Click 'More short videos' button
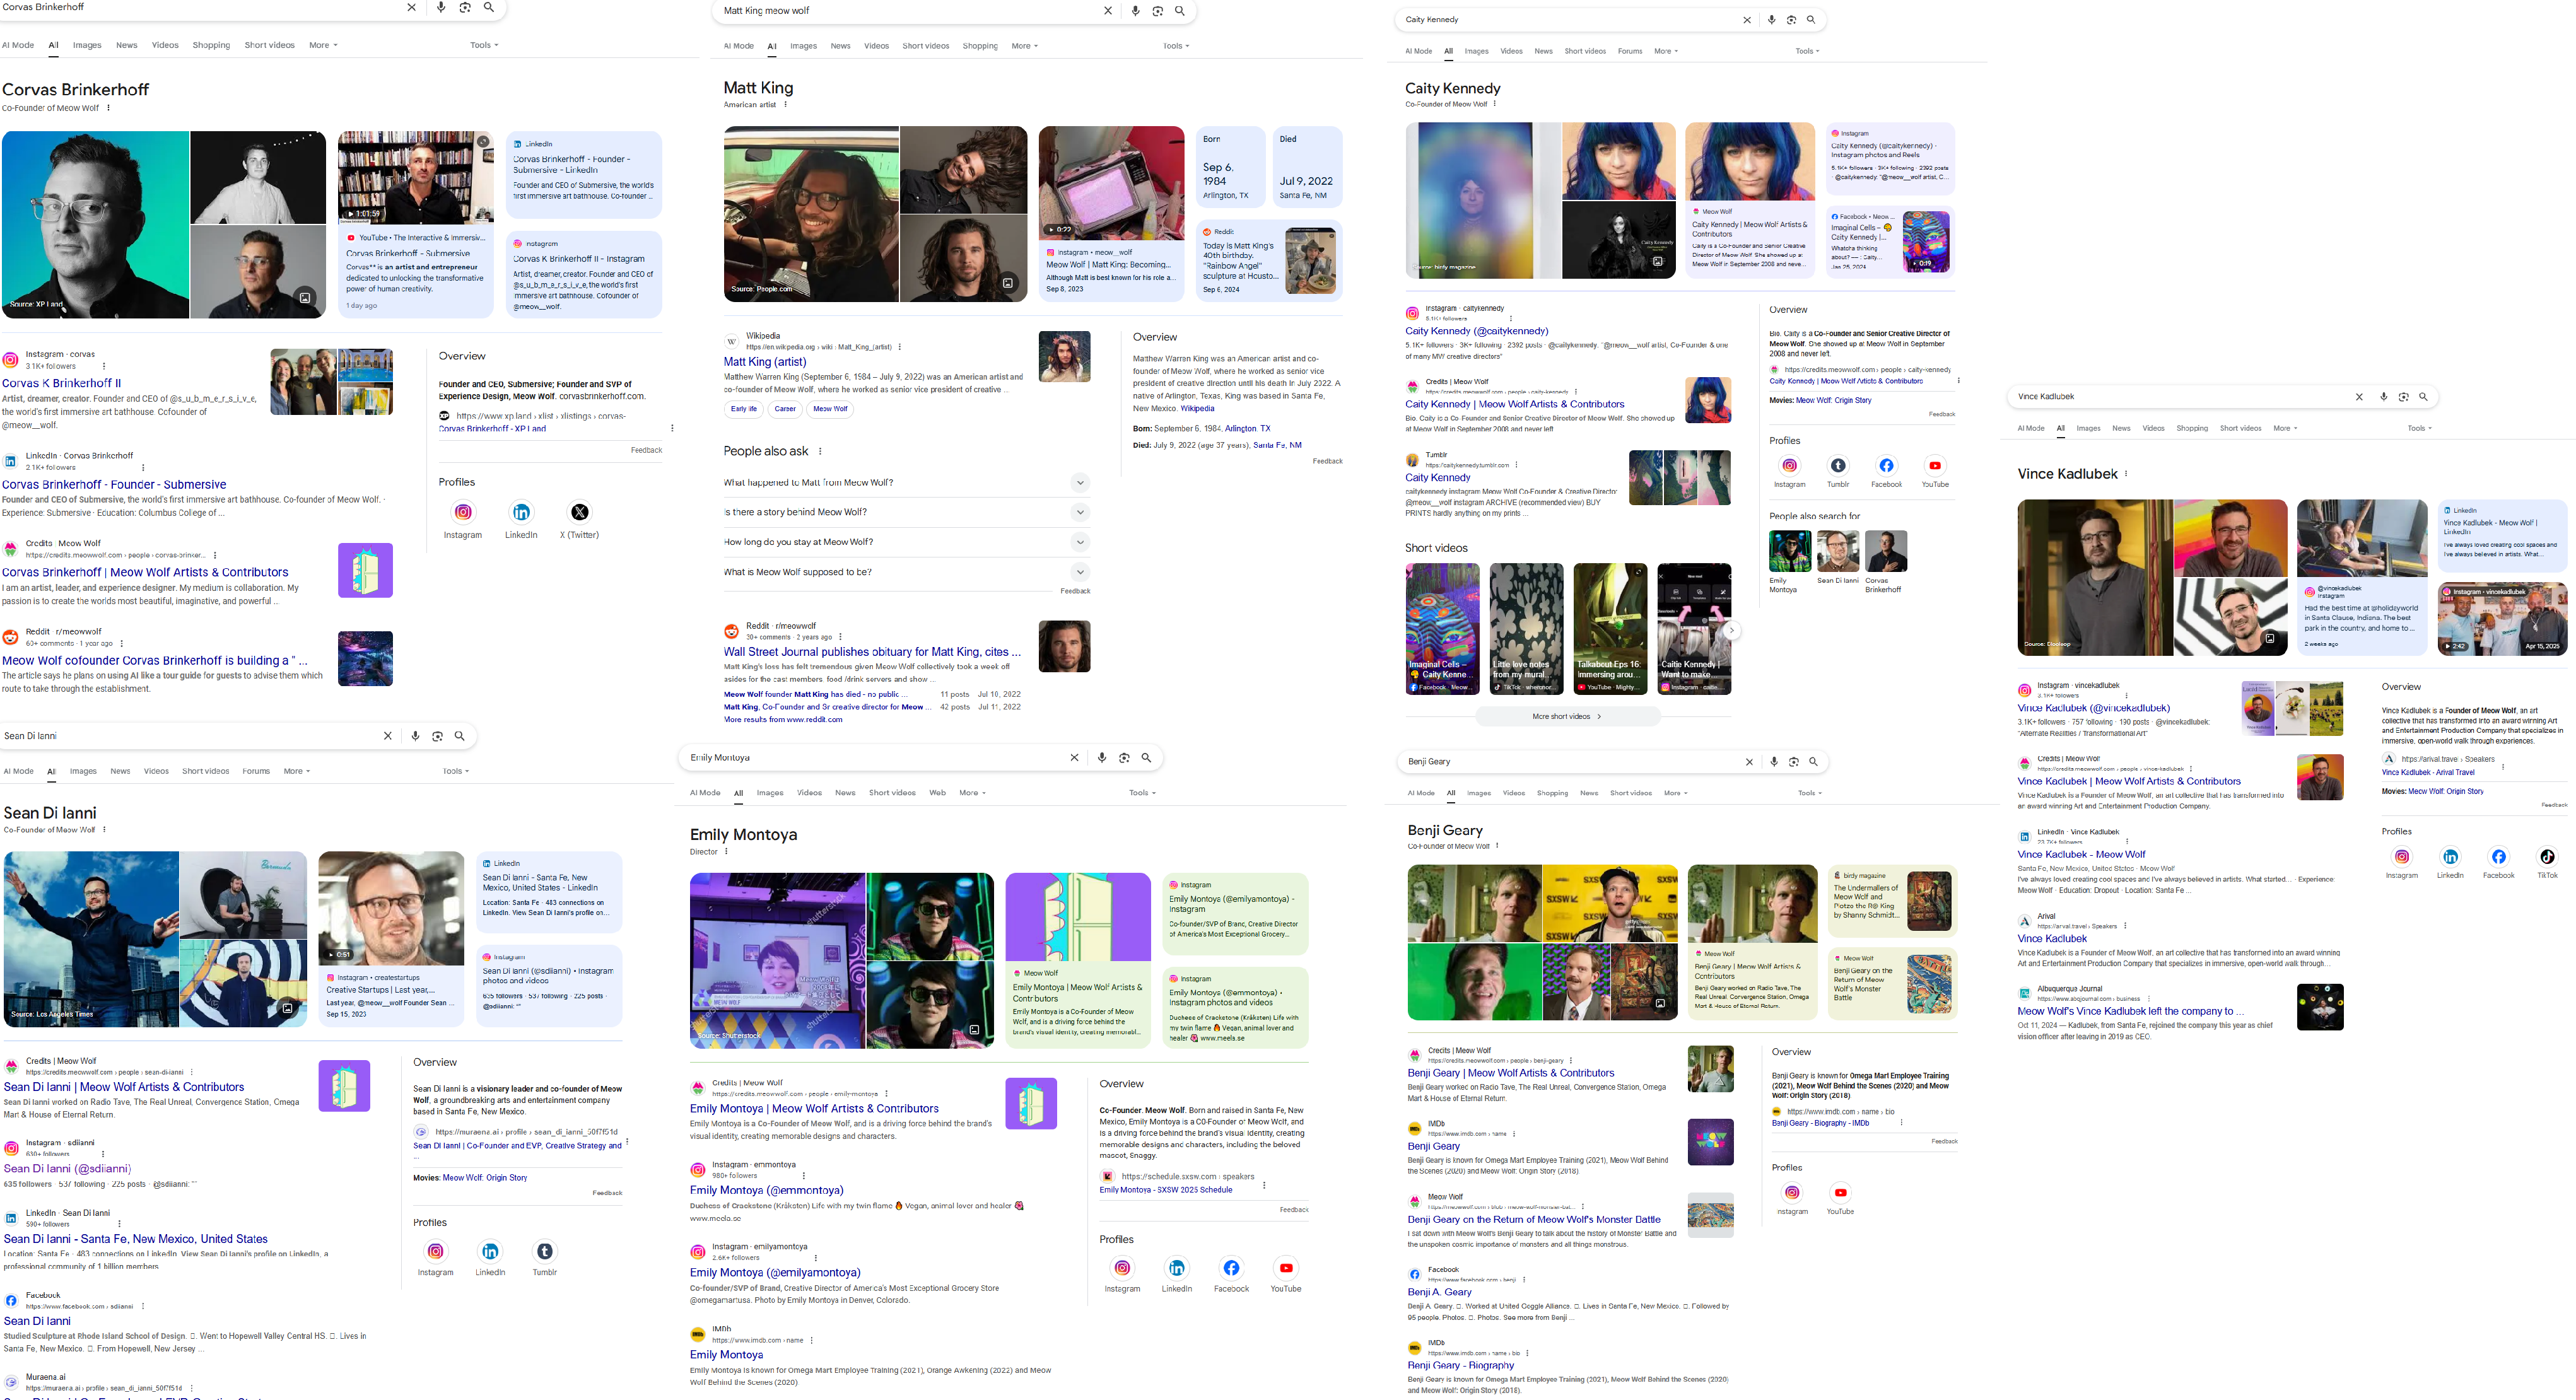This screenshot has height=1400, width=2576. (1567, 716)
